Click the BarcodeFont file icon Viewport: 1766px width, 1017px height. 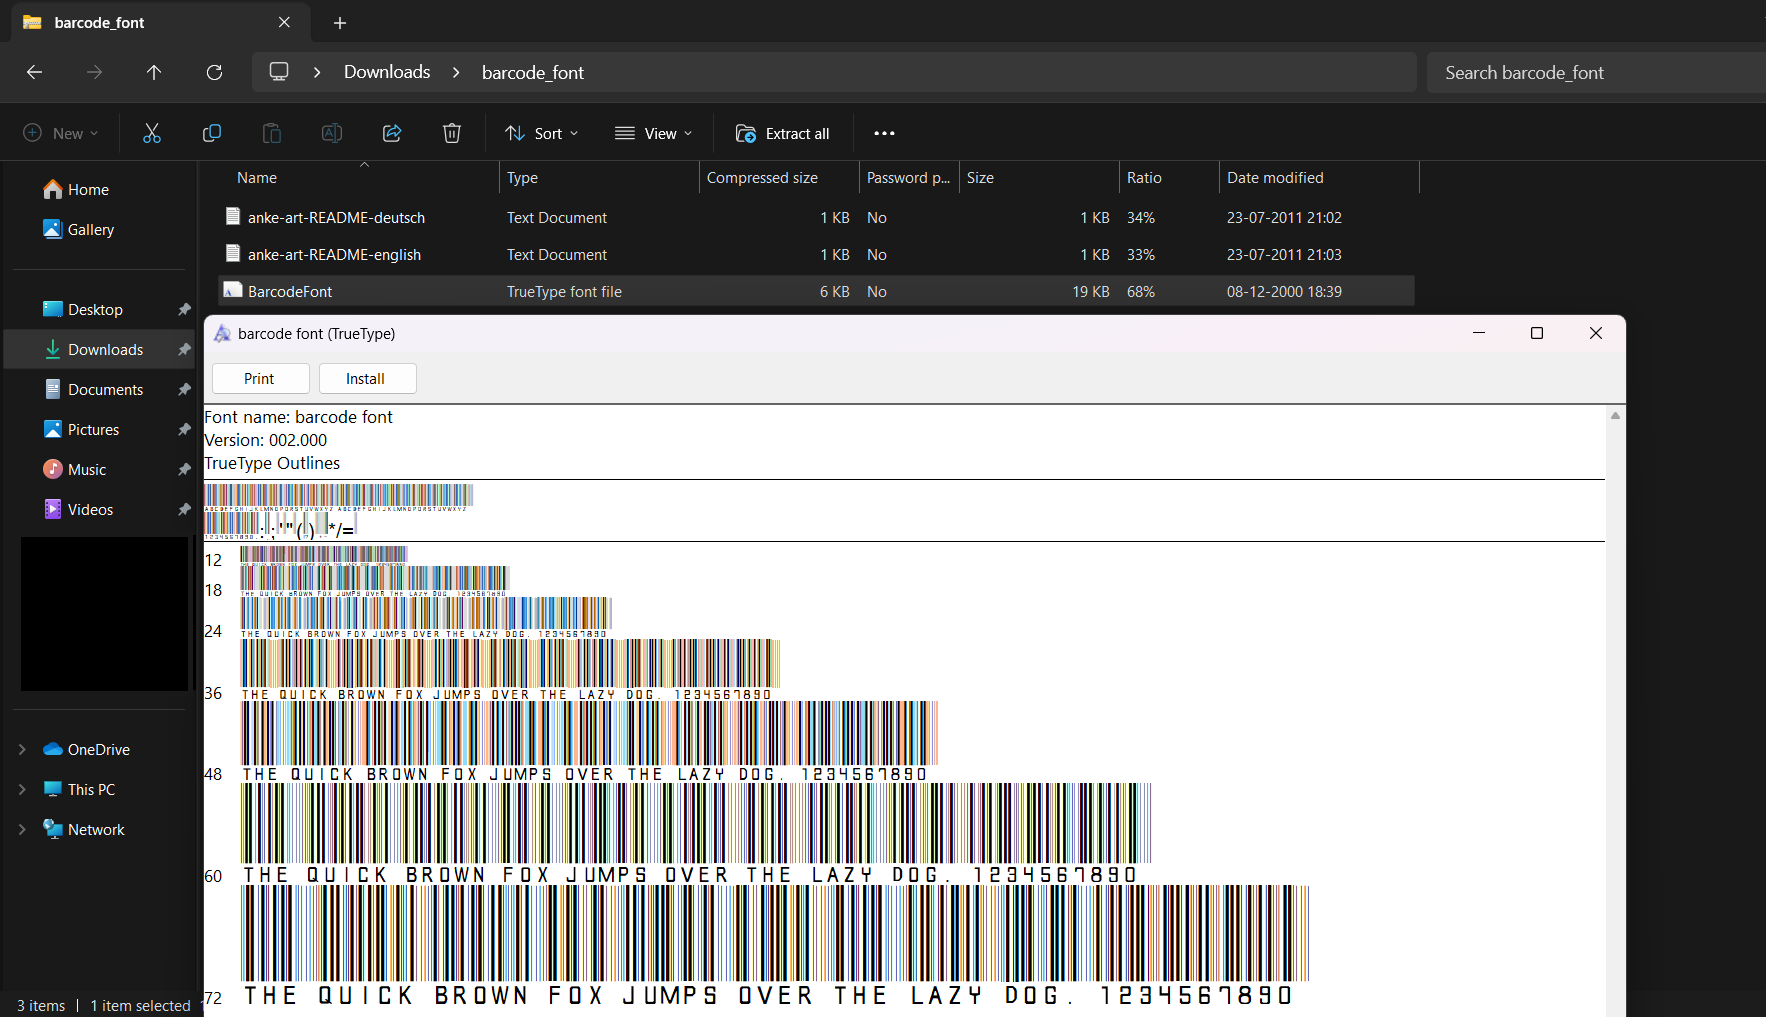[x=233, y=291]
